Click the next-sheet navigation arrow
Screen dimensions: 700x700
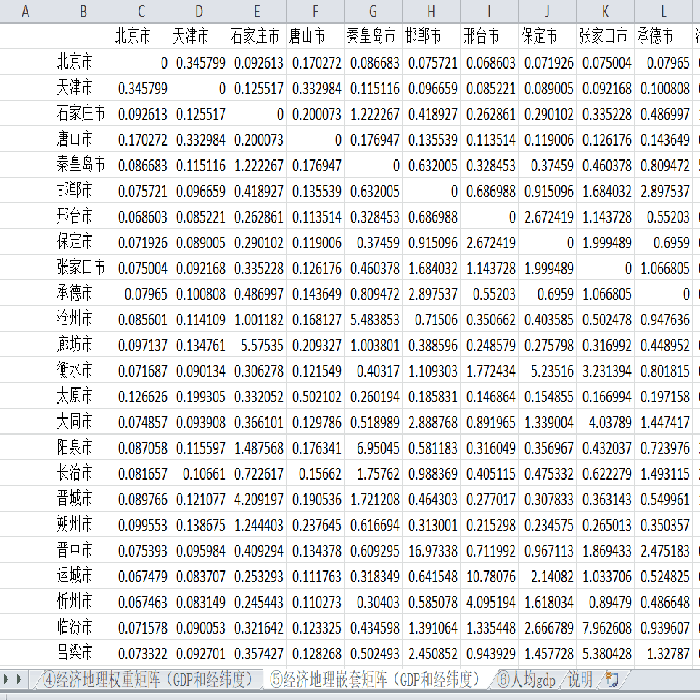(7, 679)
